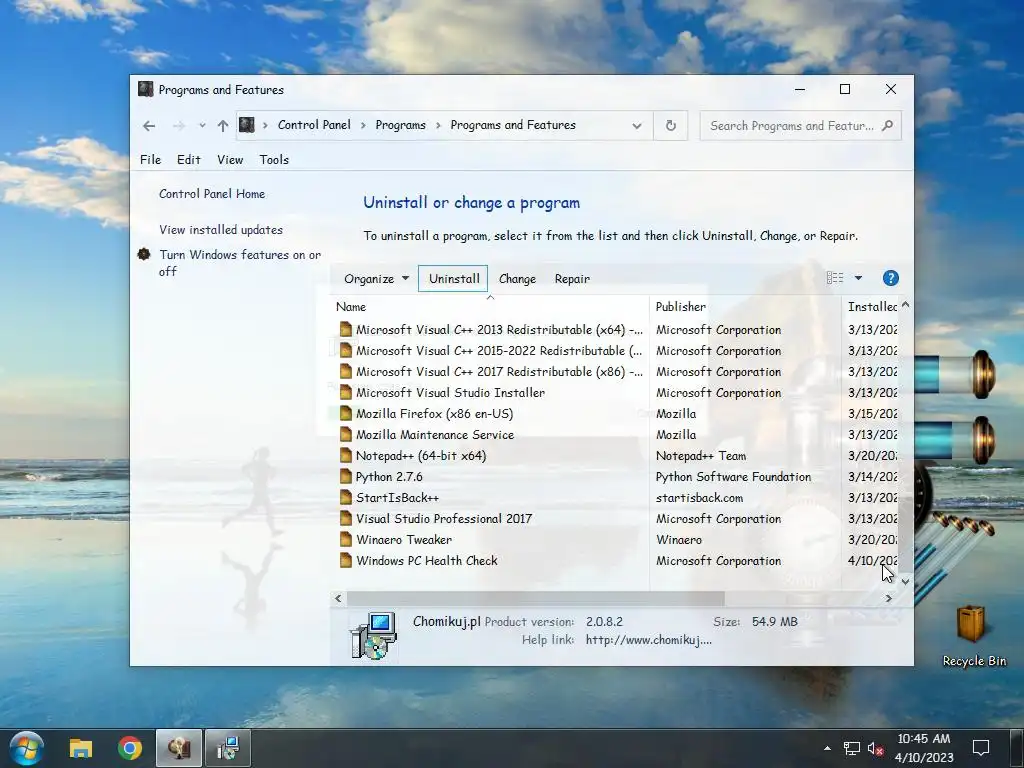This screenshot has width=1024, height=768.
Task: Click the icon next to Notepad++
Action: click(346, 456)
